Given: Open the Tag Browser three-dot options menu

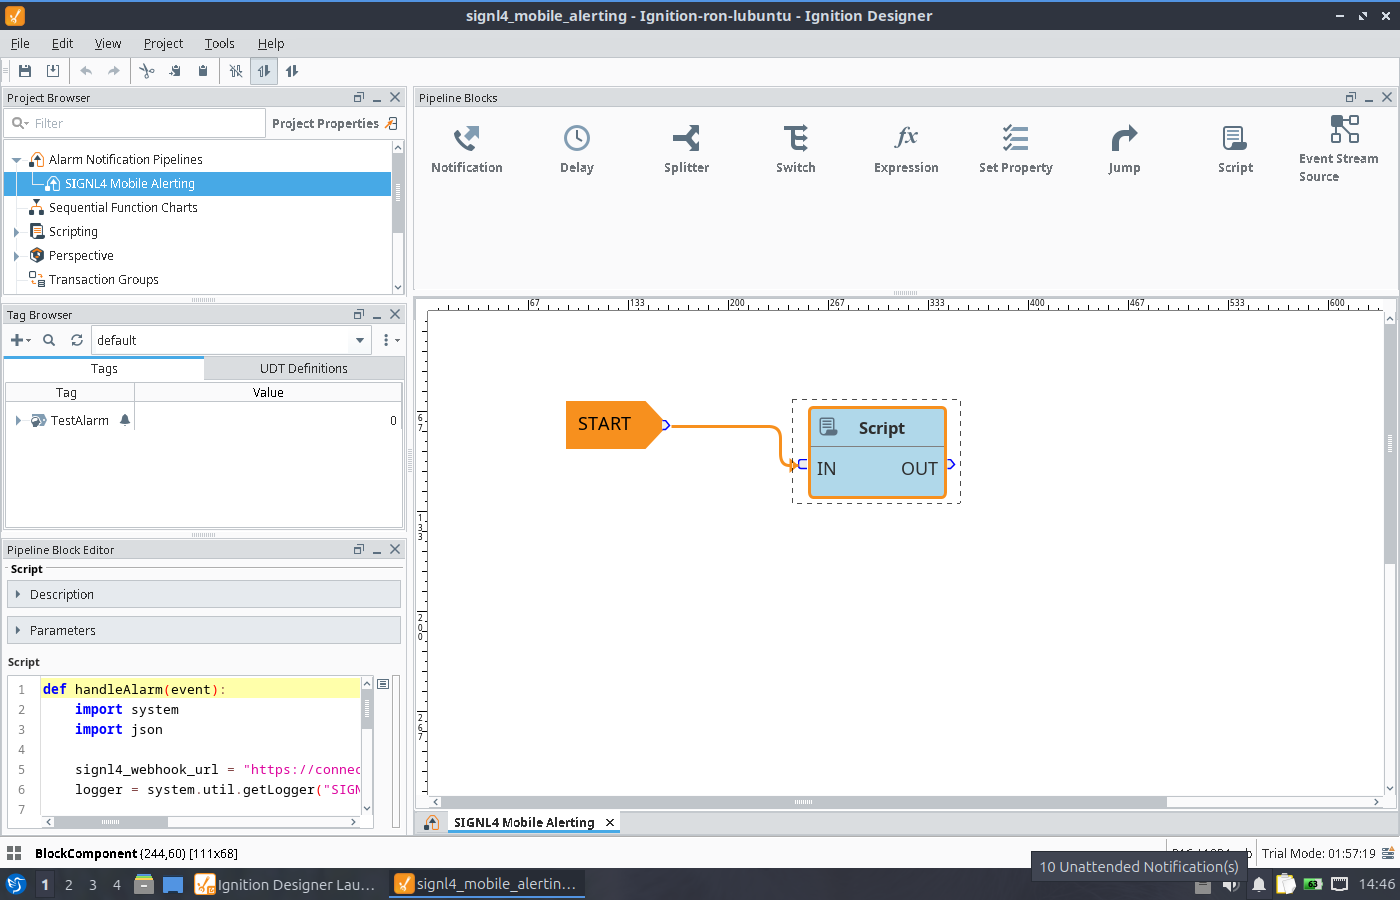Looking at the screenshot, I should point(390,341).
